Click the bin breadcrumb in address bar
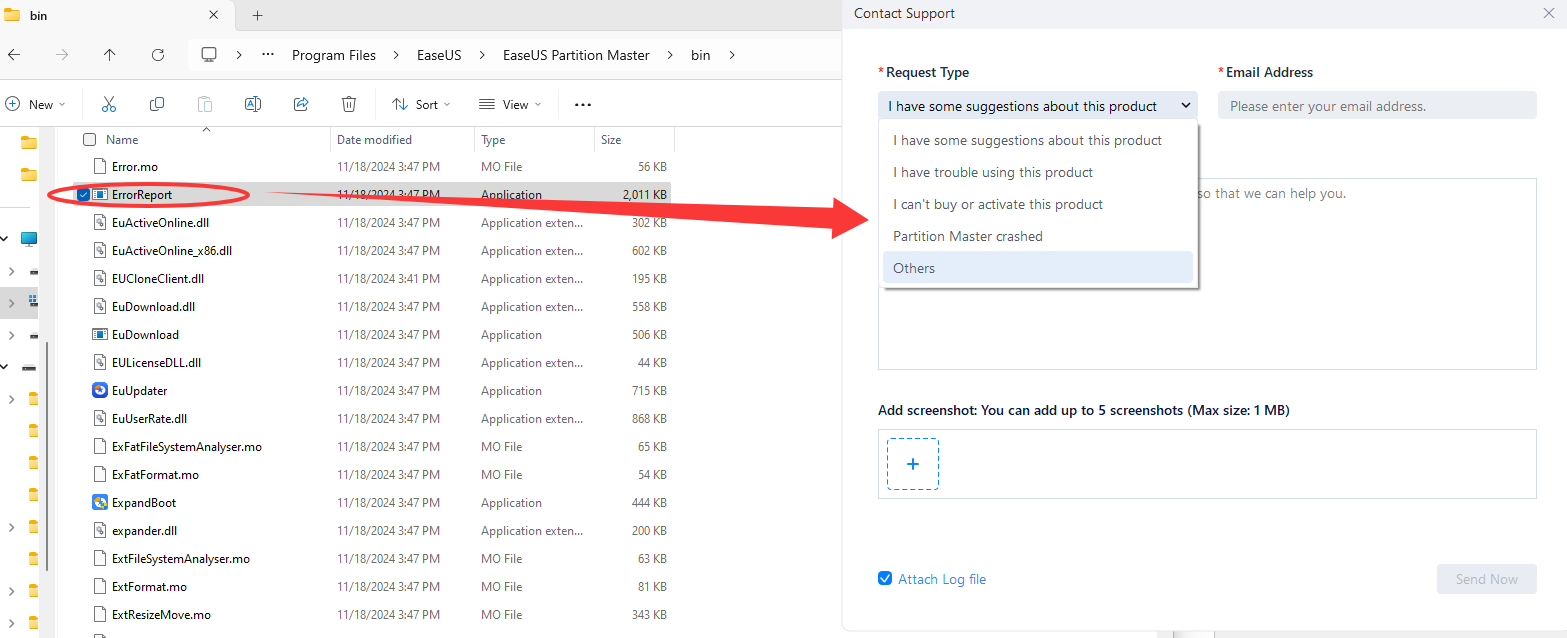This screenshot has height=638, width=1567. point(701,55)
